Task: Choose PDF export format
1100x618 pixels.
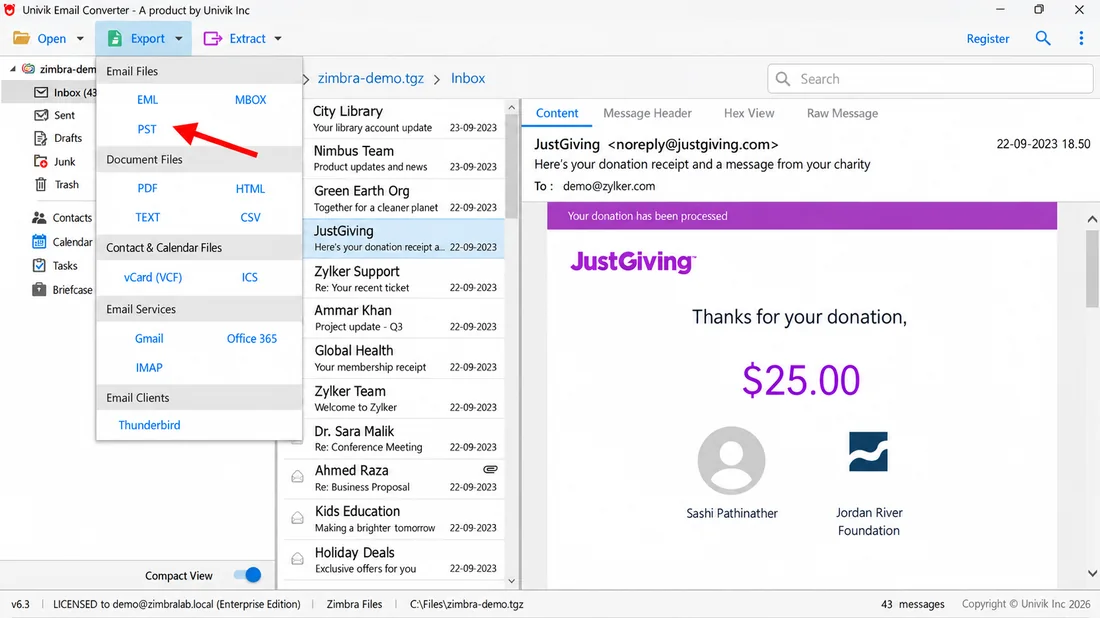Action: coord(147,188)
